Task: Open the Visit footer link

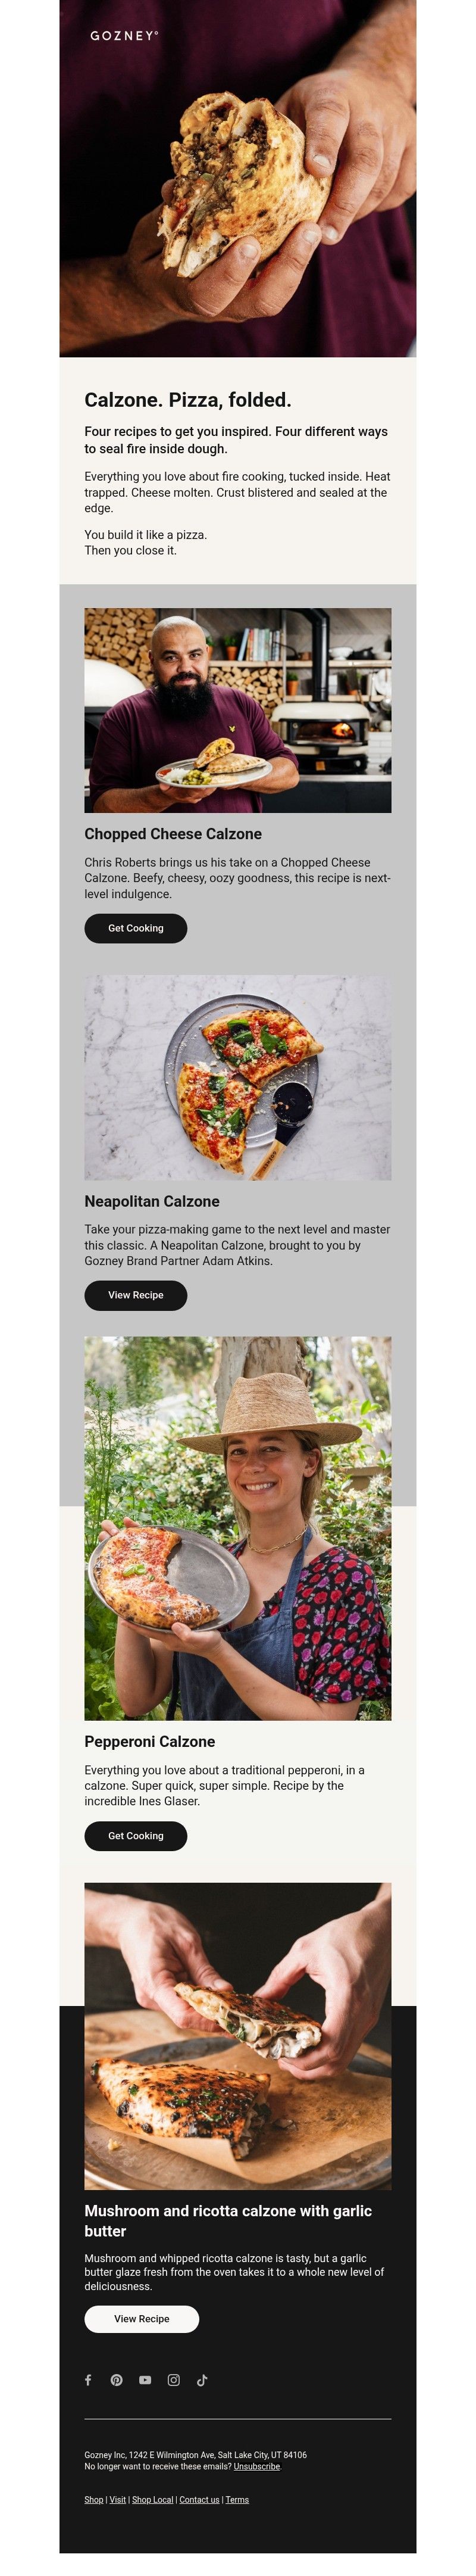Action: (118, 2500)
